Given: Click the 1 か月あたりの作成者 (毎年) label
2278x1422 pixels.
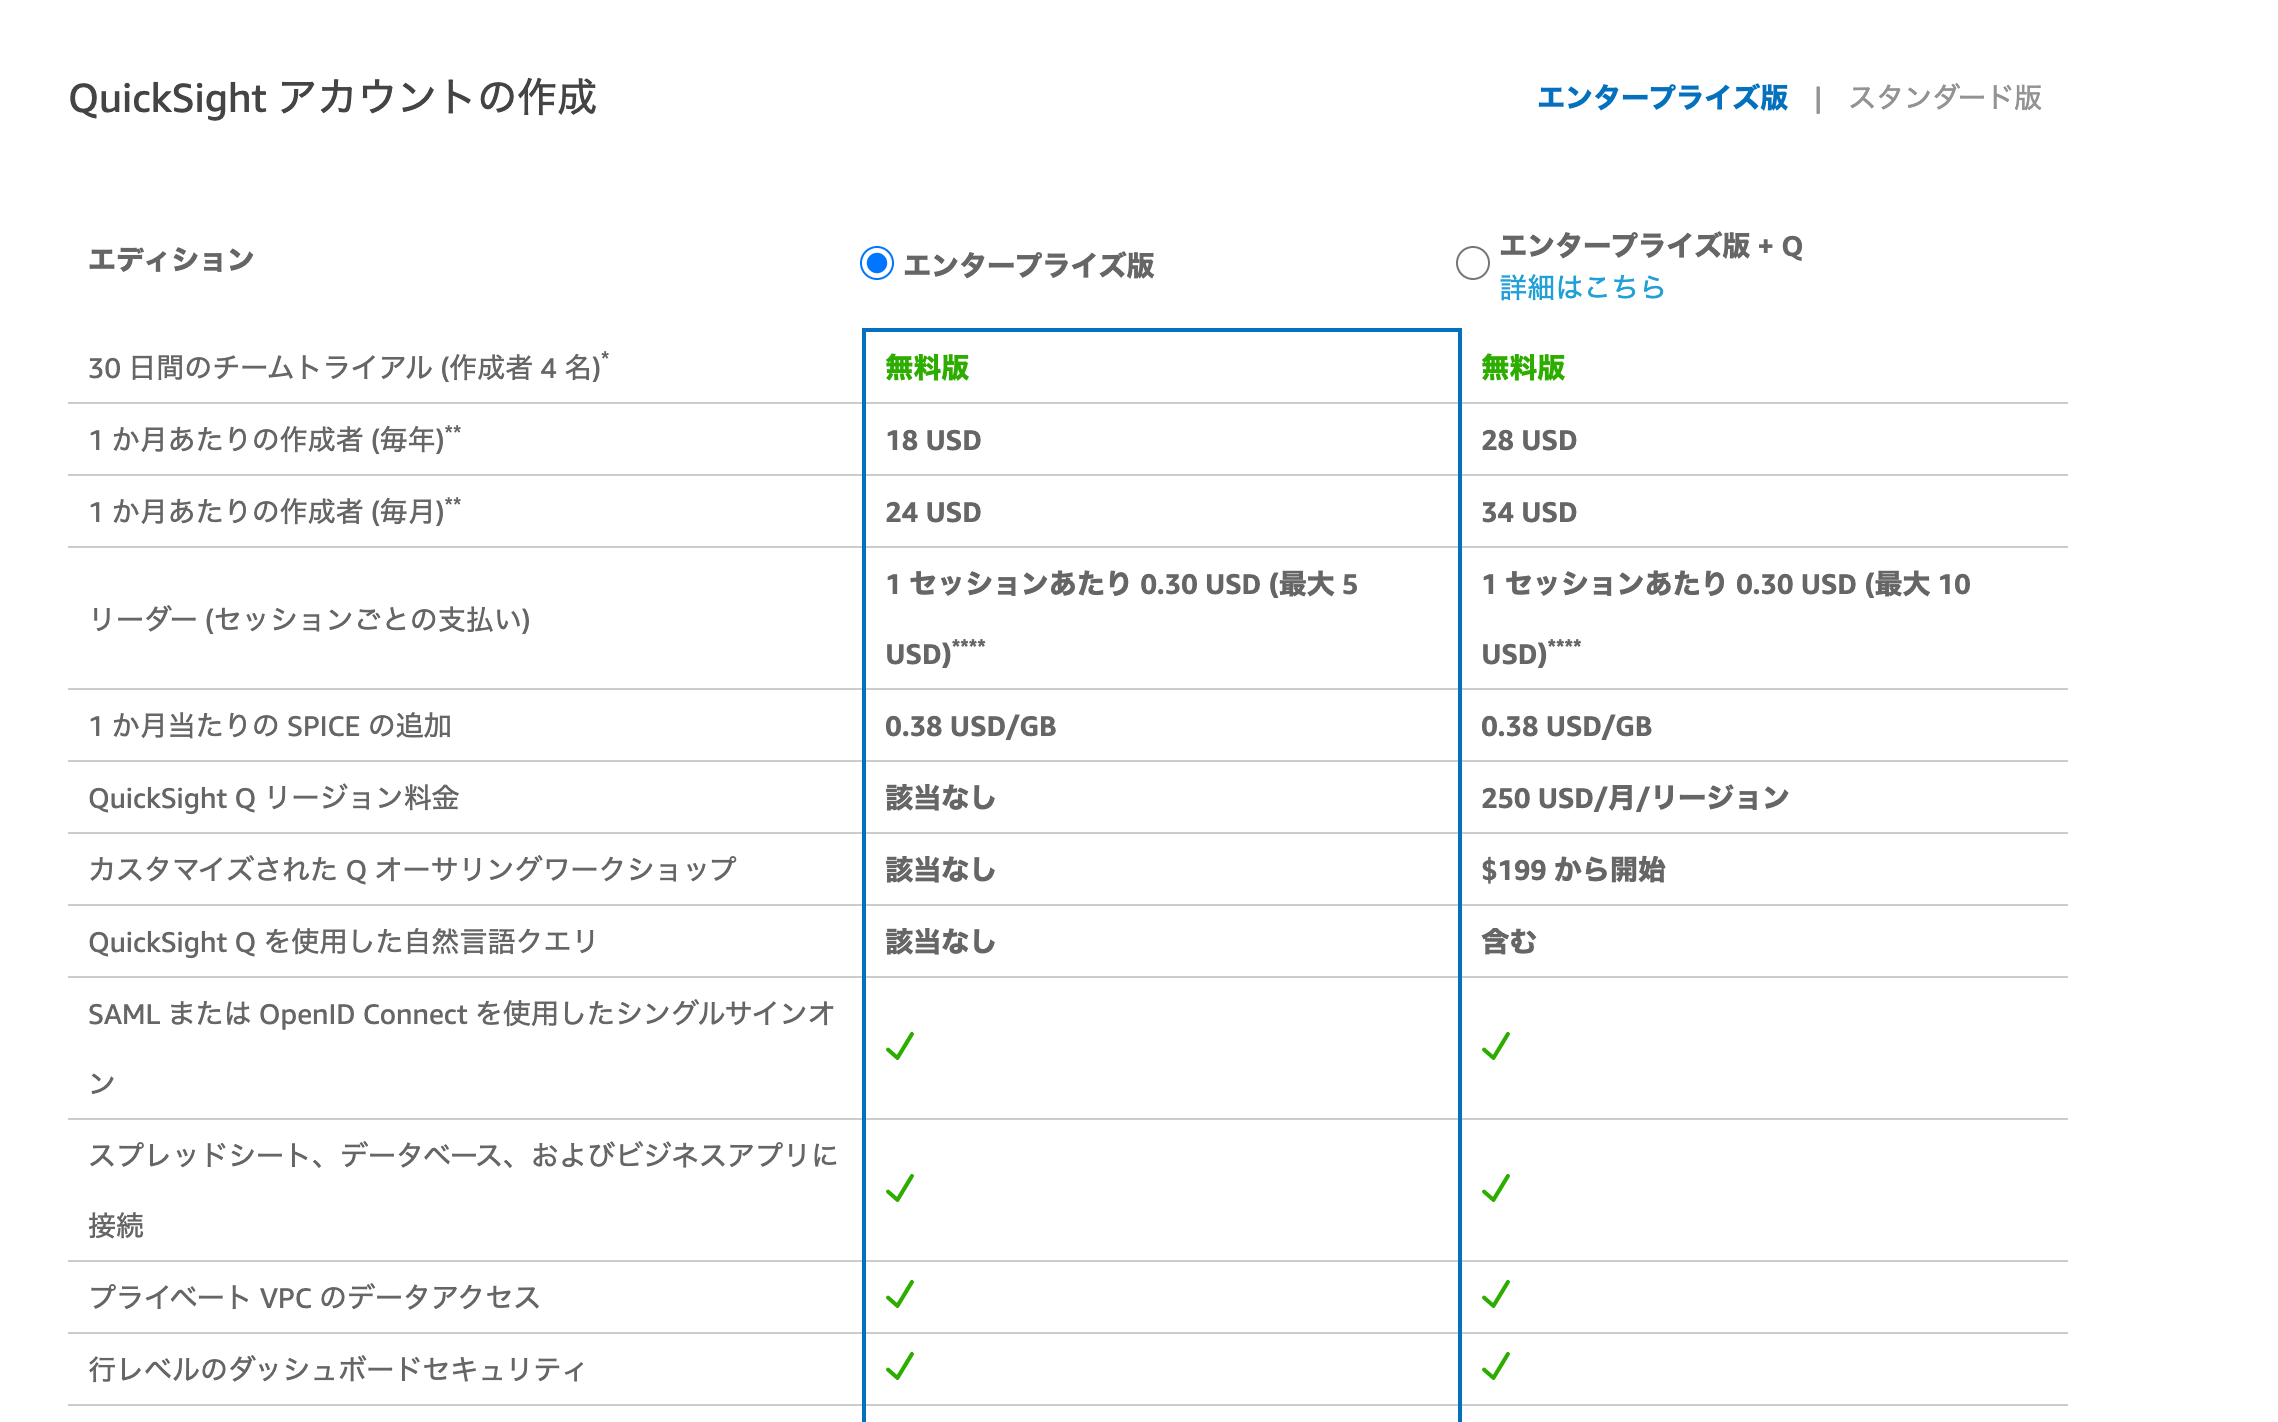Looking at the screenshot, I should pos(275,439).
